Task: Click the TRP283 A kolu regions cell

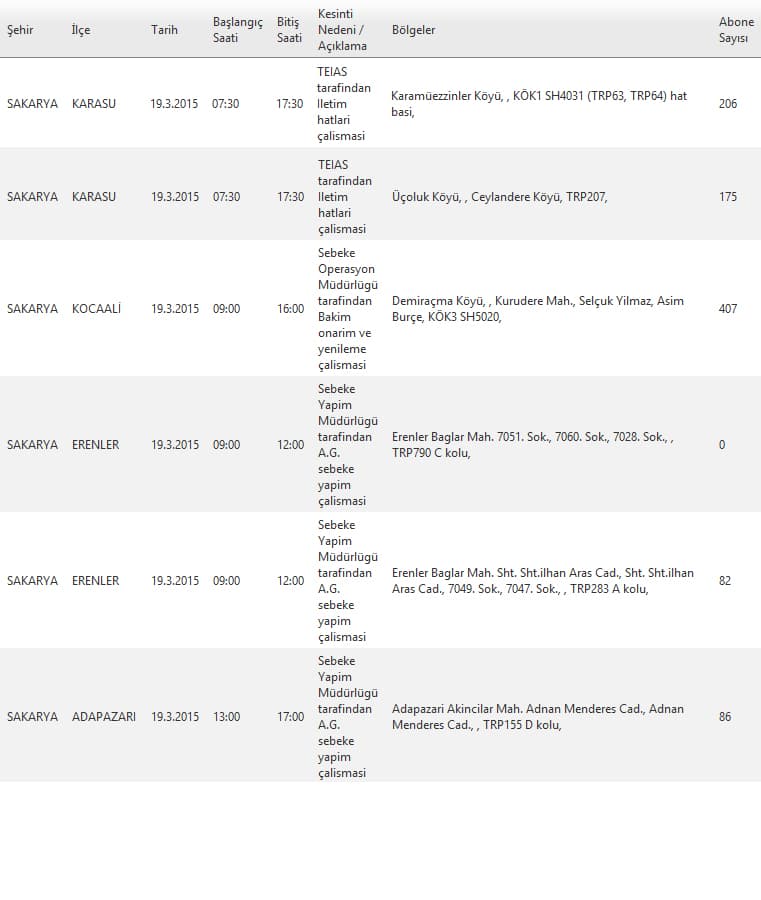Action: point(542,581)
